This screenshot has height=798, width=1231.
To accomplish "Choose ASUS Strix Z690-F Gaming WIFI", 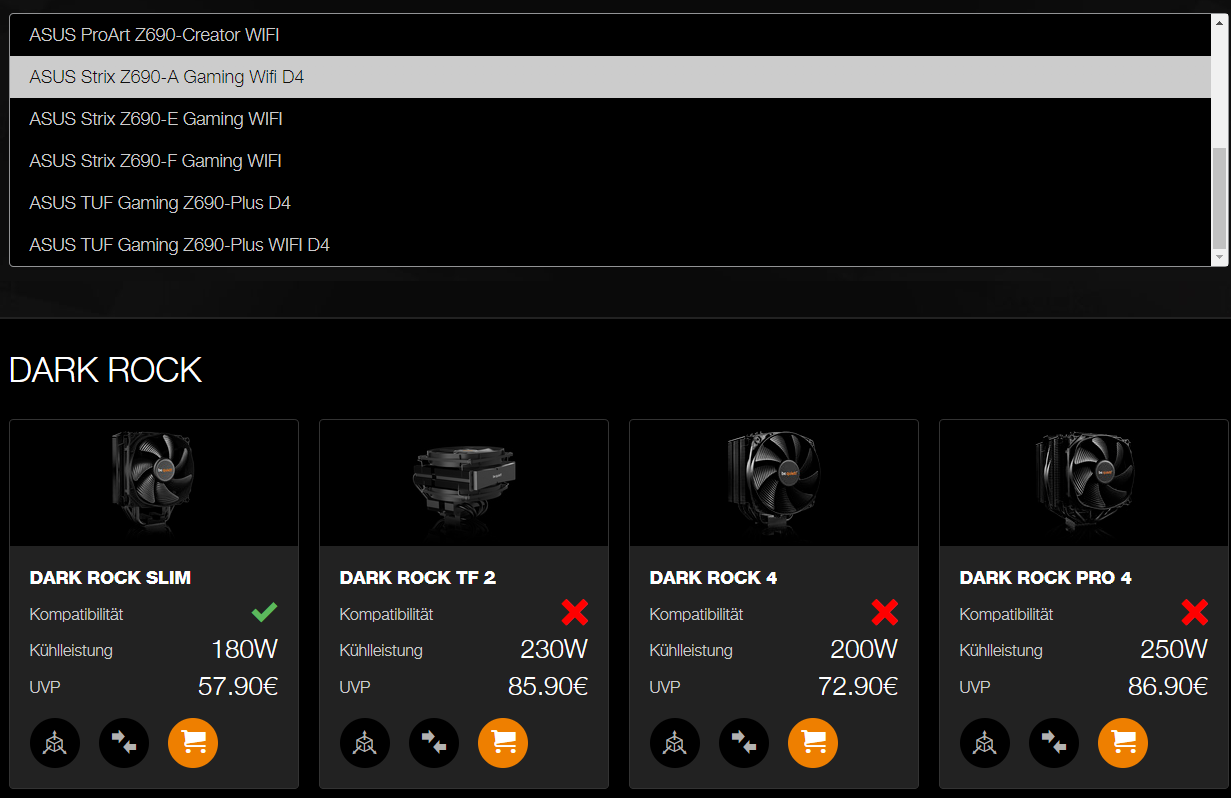I will click(x=610, y=161).
